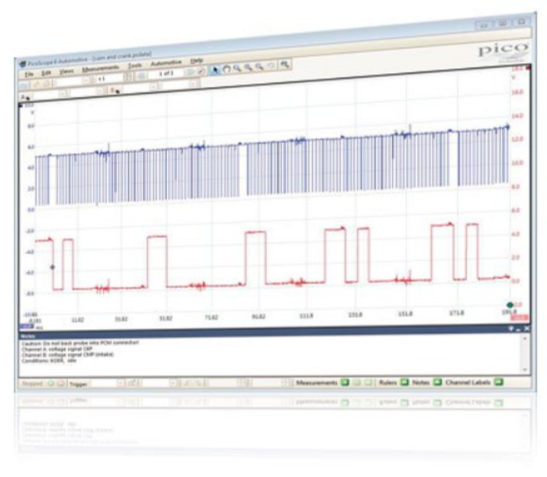Open Channel B options button
Image resolution: width=547 pixels, height=477 pixels.
tap(115, 91)
